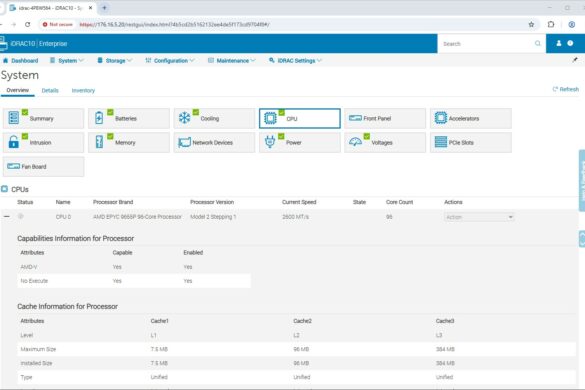Image resolution: width=585 pixels, height=390 pixels.
Task: Open the browser profile icon
Action: [572, 25]
